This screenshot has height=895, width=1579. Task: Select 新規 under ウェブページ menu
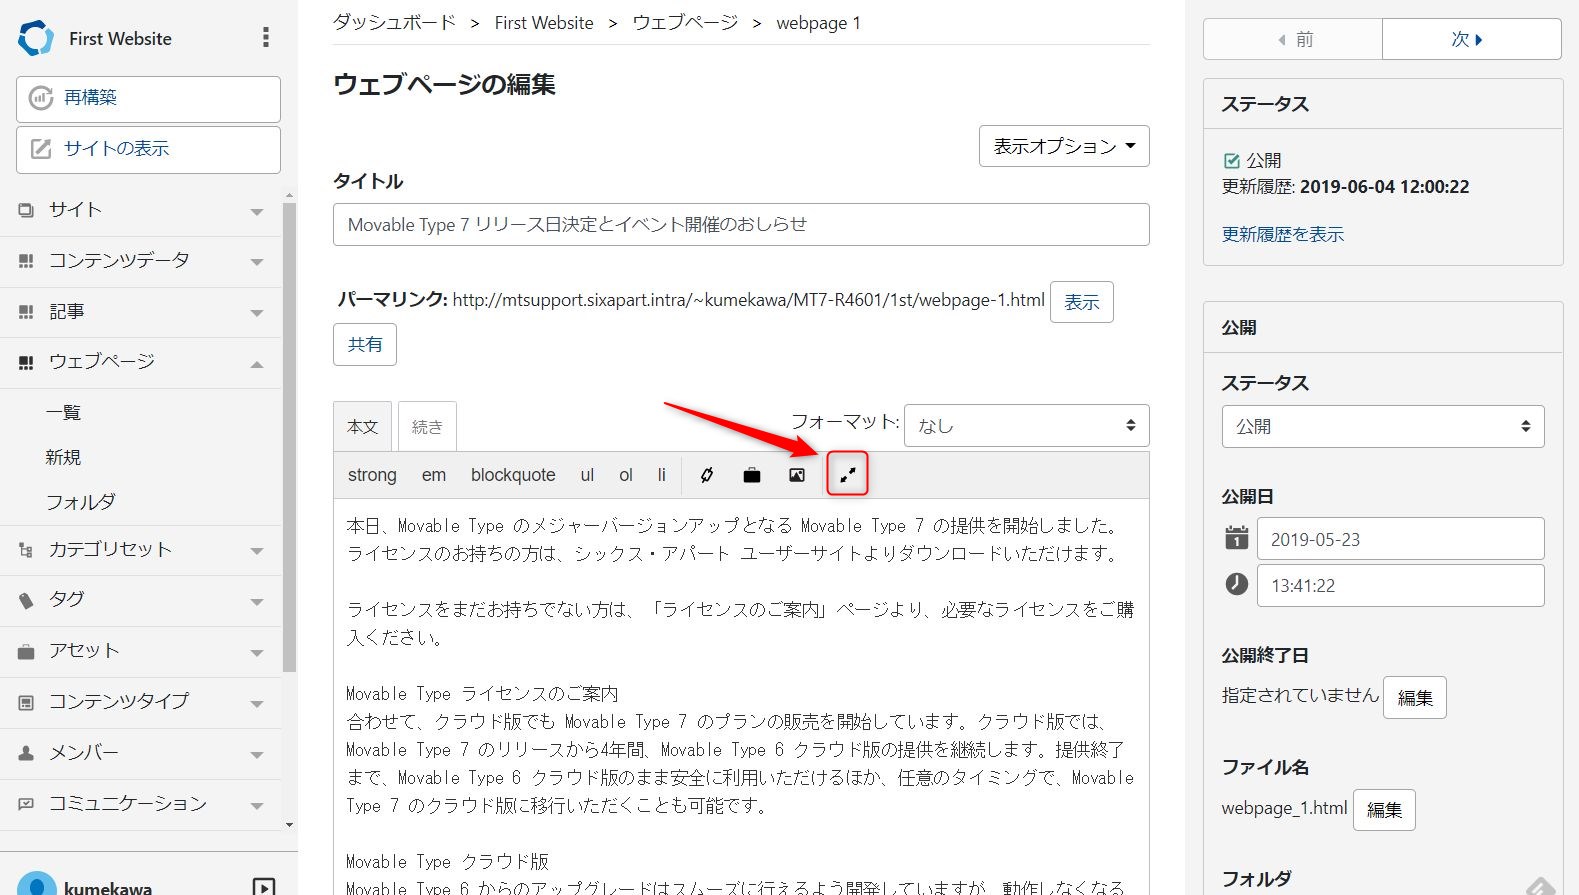pyautogui.click(x=63, y=457)
